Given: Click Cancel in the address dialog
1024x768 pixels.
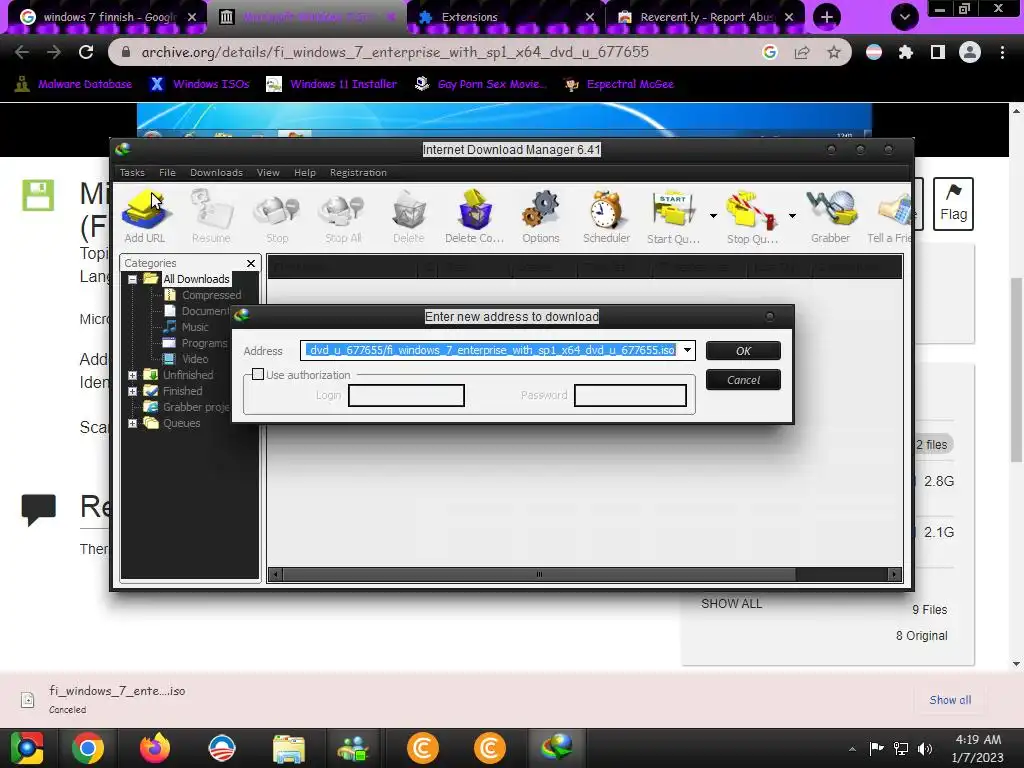Looking at the screenshot, I should click(743, 380).
